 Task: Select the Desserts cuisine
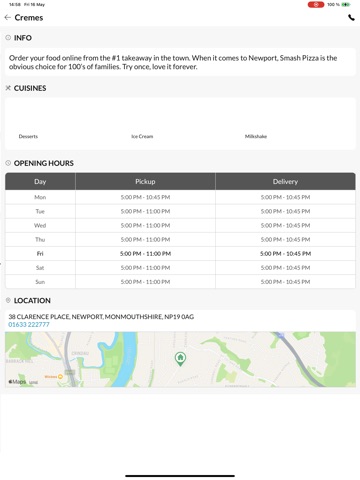[28, 136]
